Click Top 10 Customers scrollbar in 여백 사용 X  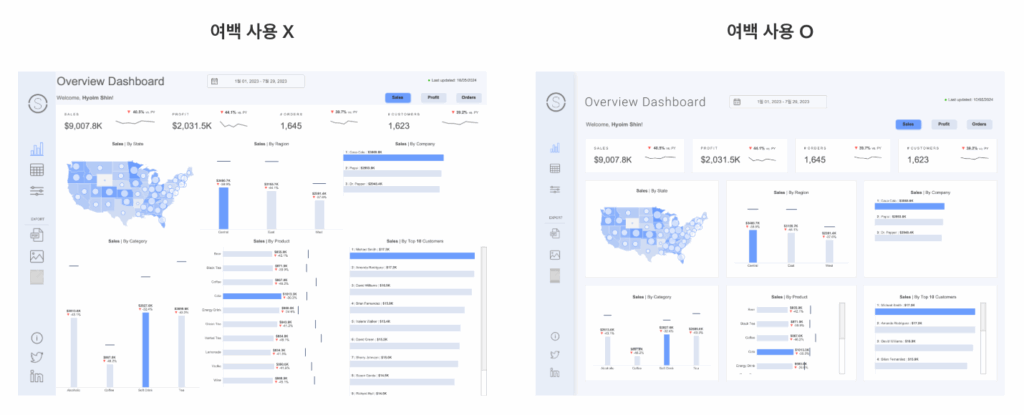point(484,300)
